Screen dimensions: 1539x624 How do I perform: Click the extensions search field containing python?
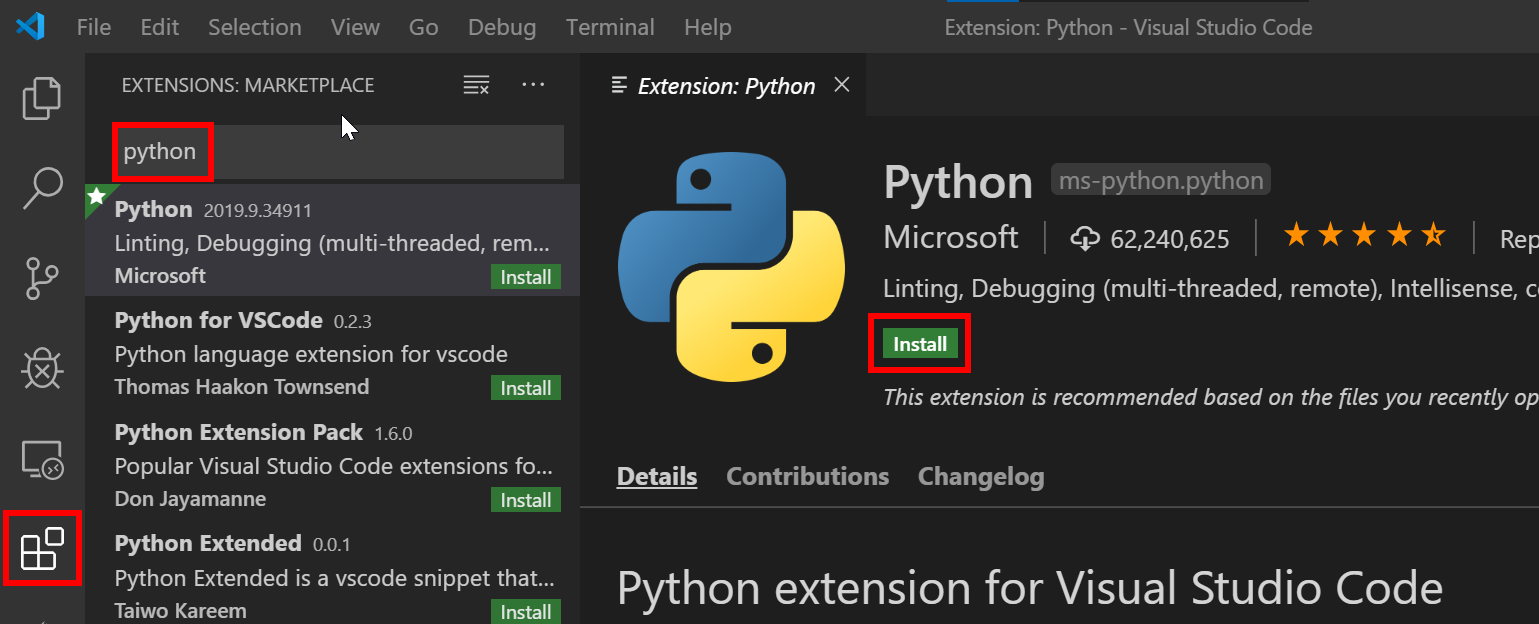(x=339, y=152)
